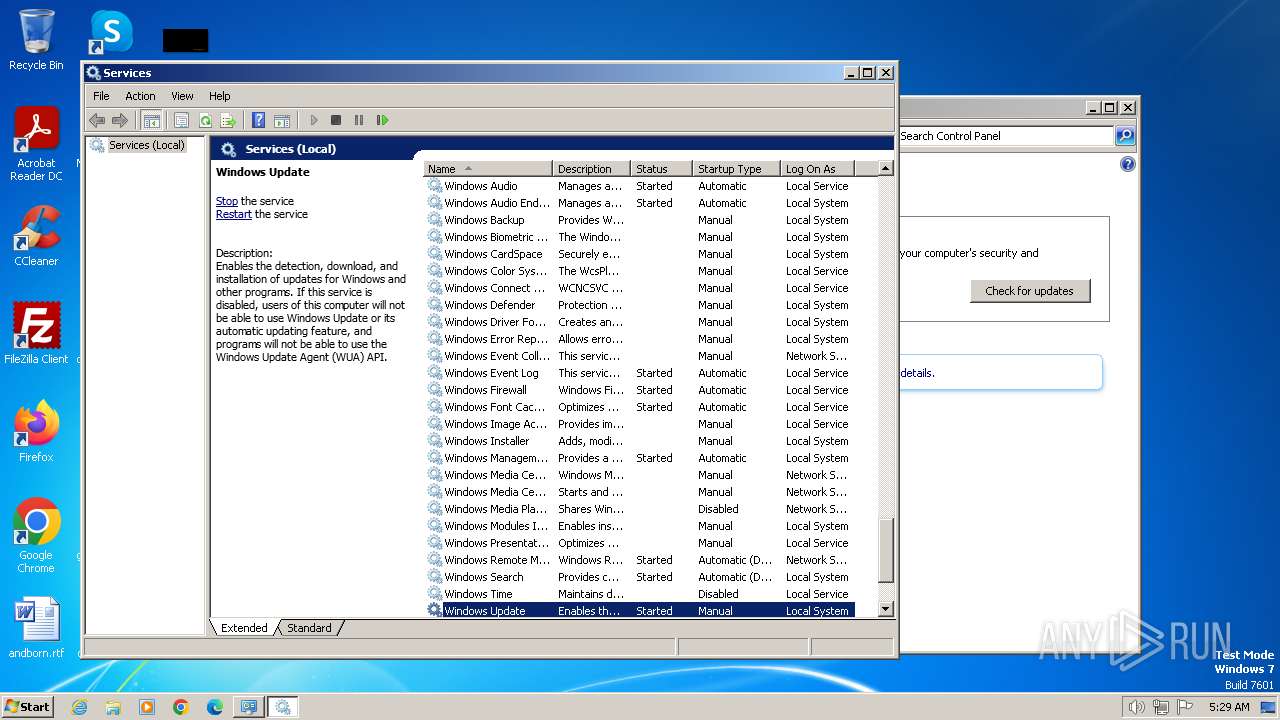Open Help with the blue question mark icon
The height and width of the screenshot is (720, 1280).
pyautogui.click(x=259, y=120)
